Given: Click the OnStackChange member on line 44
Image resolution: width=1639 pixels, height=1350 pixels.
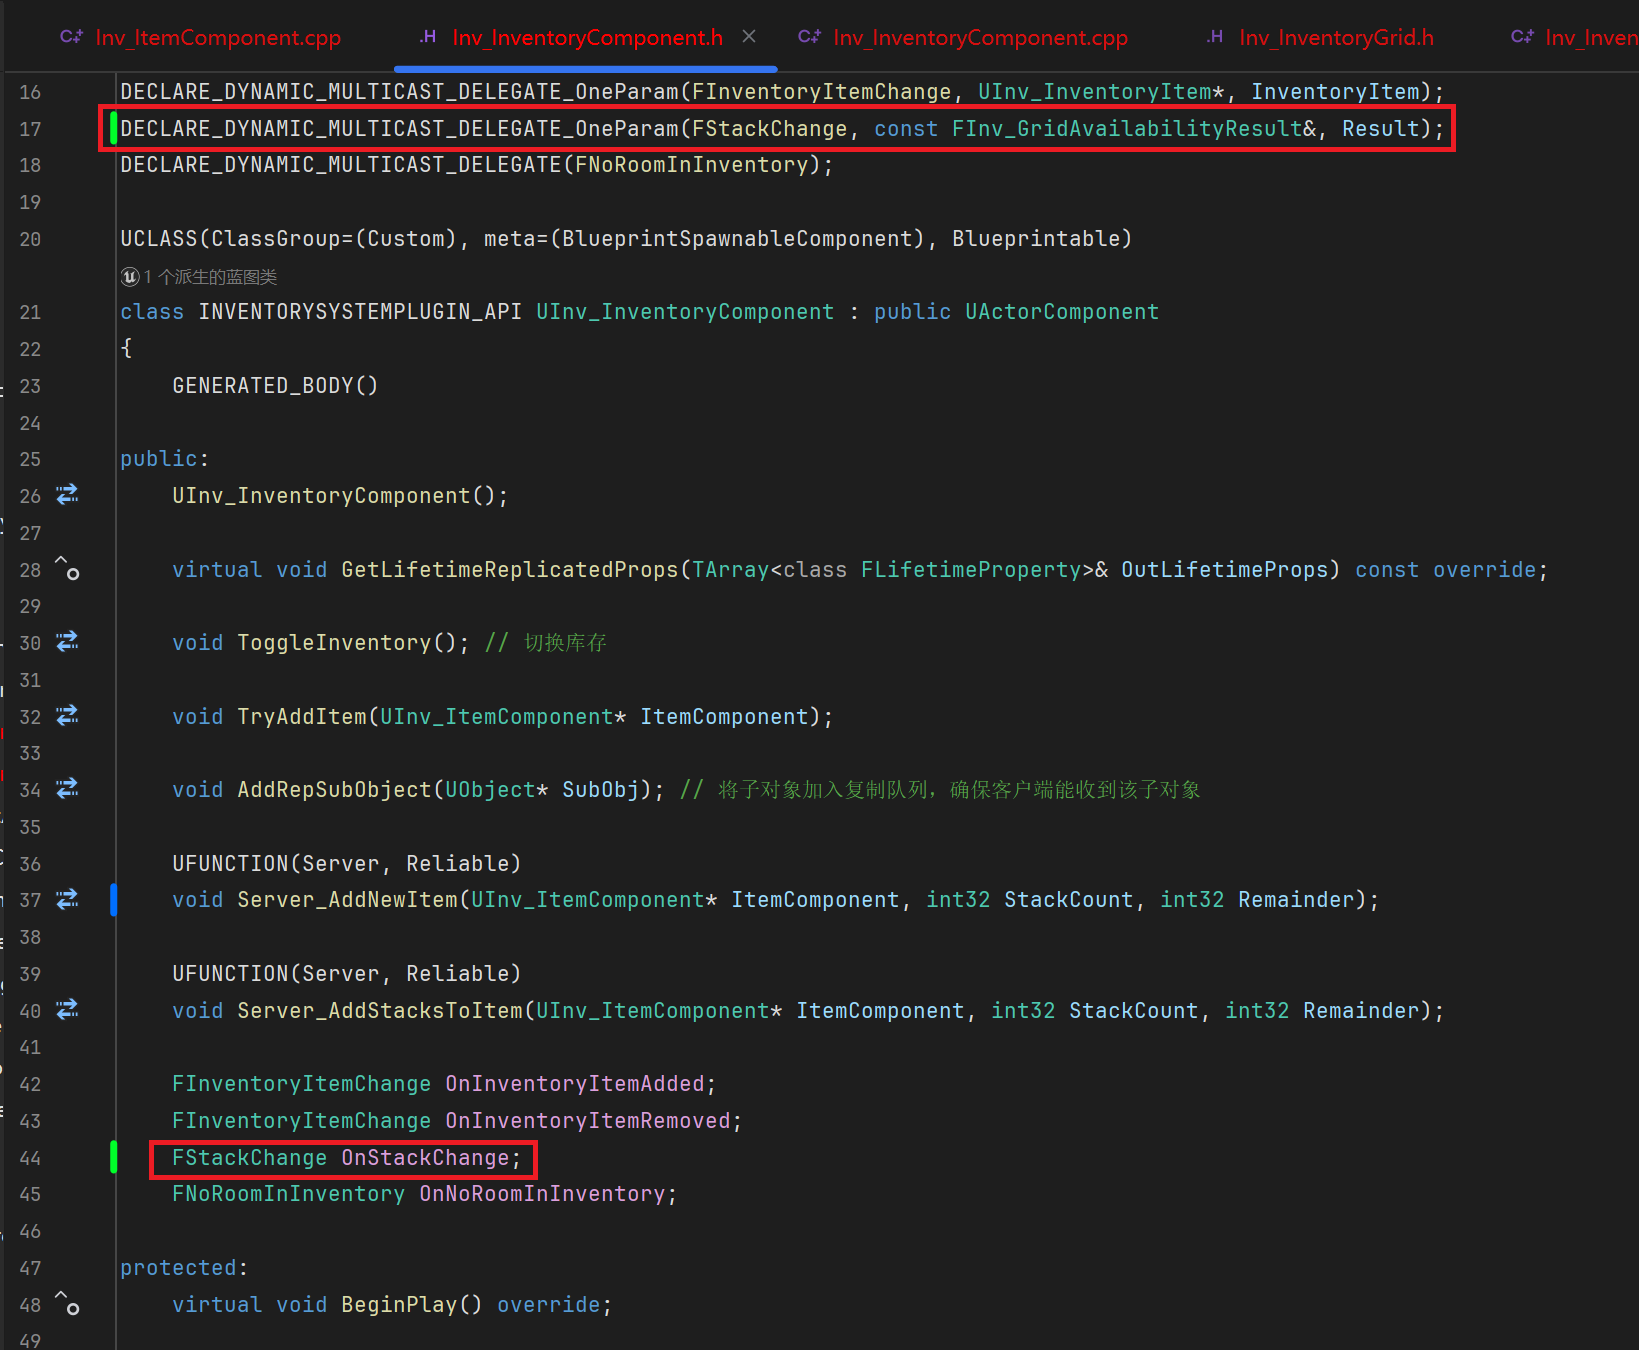Looking at the screenshot, I should pos(425,1158).
